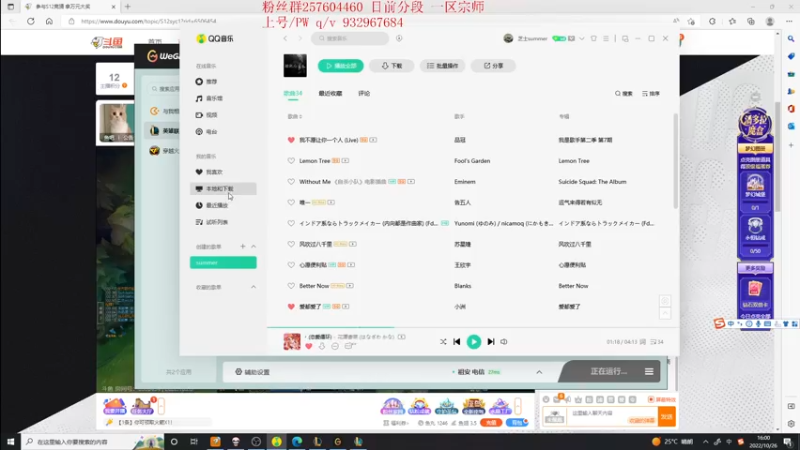Viewport: 800px width, 450px height.
Task: Open the MV icon for Without Me
Action: 411,182
